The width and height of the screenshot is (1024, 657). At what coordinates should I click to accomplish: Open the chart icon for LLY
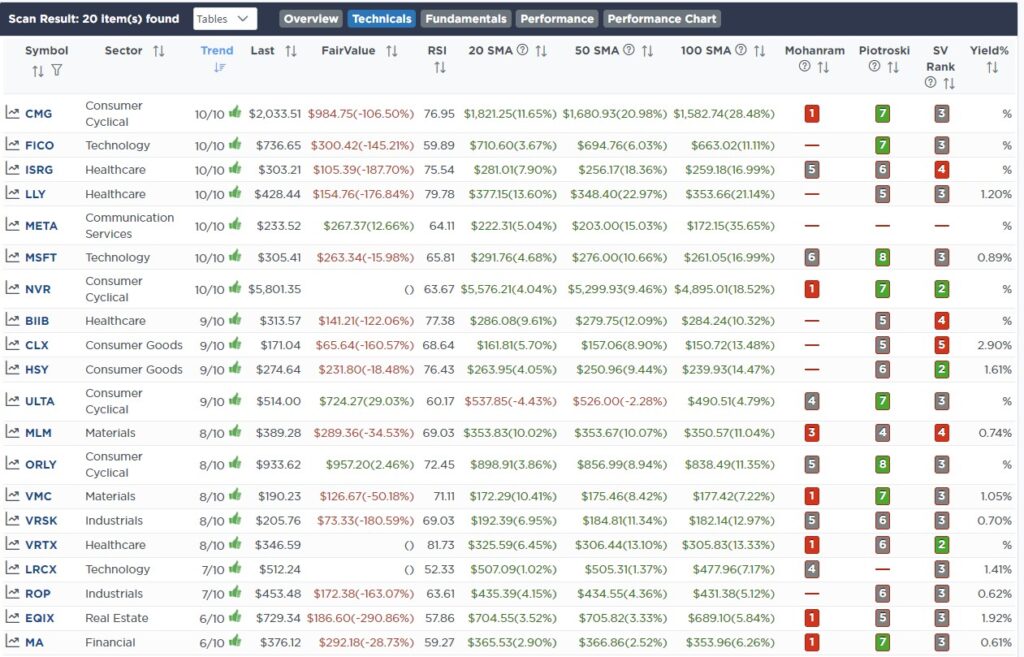point(12,193)
